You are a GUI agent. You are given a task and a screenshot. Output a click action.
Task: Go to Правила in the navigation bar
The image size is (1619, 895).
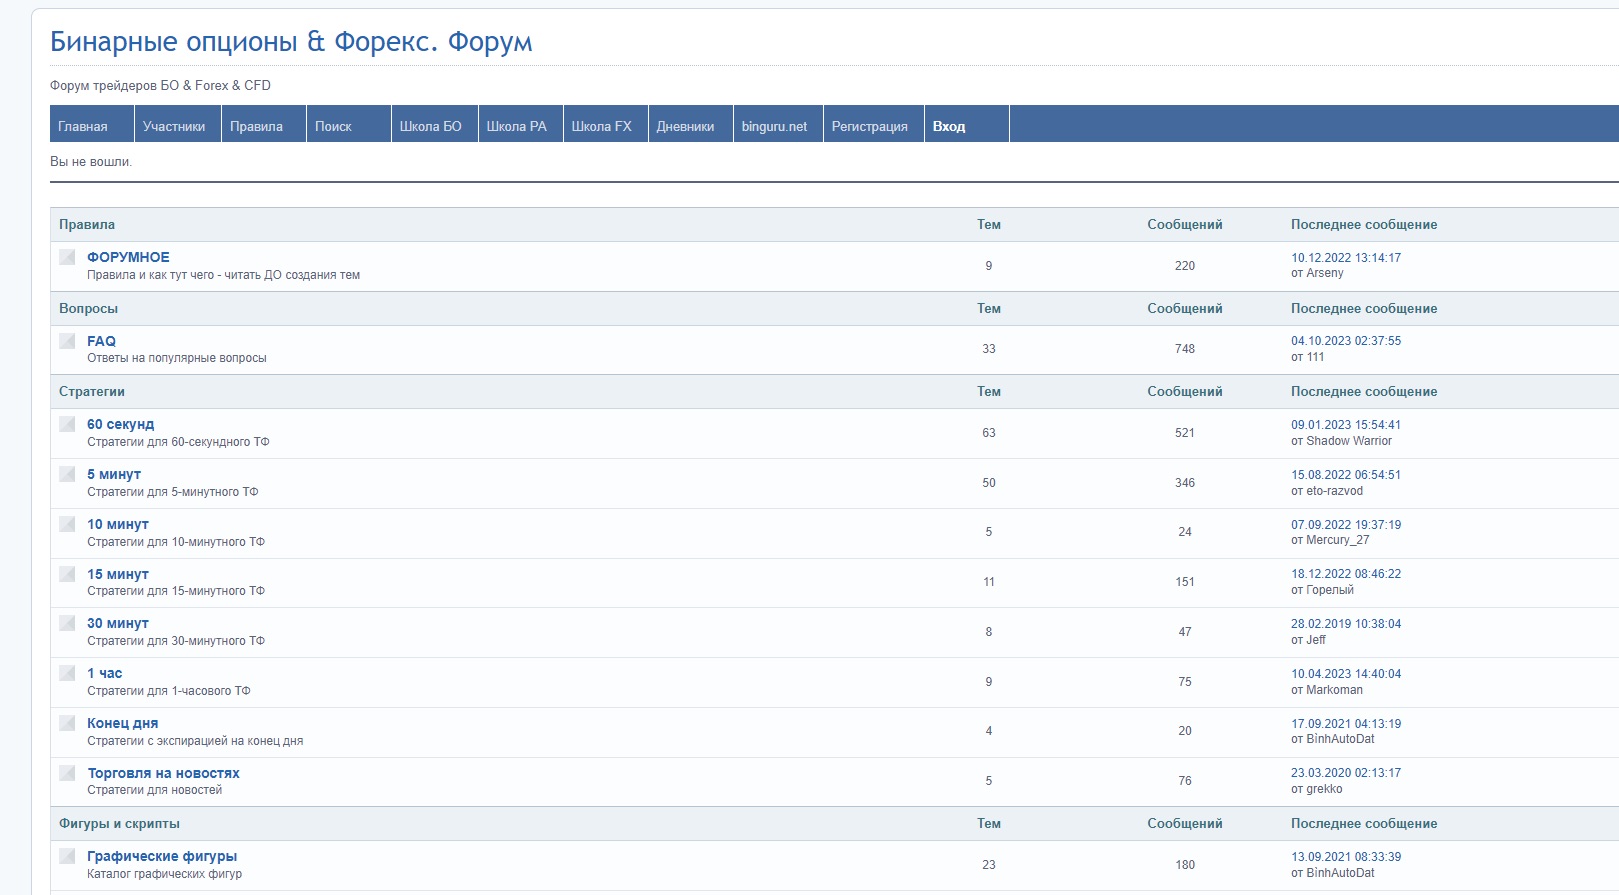(263, 124)
